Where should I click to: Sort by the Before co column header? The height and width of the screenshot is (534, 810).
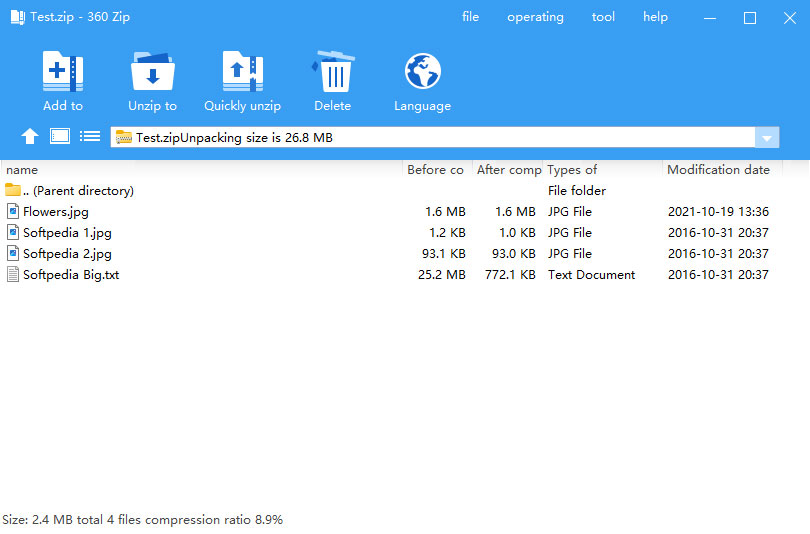pyautogui.click(x=438, y=169)
